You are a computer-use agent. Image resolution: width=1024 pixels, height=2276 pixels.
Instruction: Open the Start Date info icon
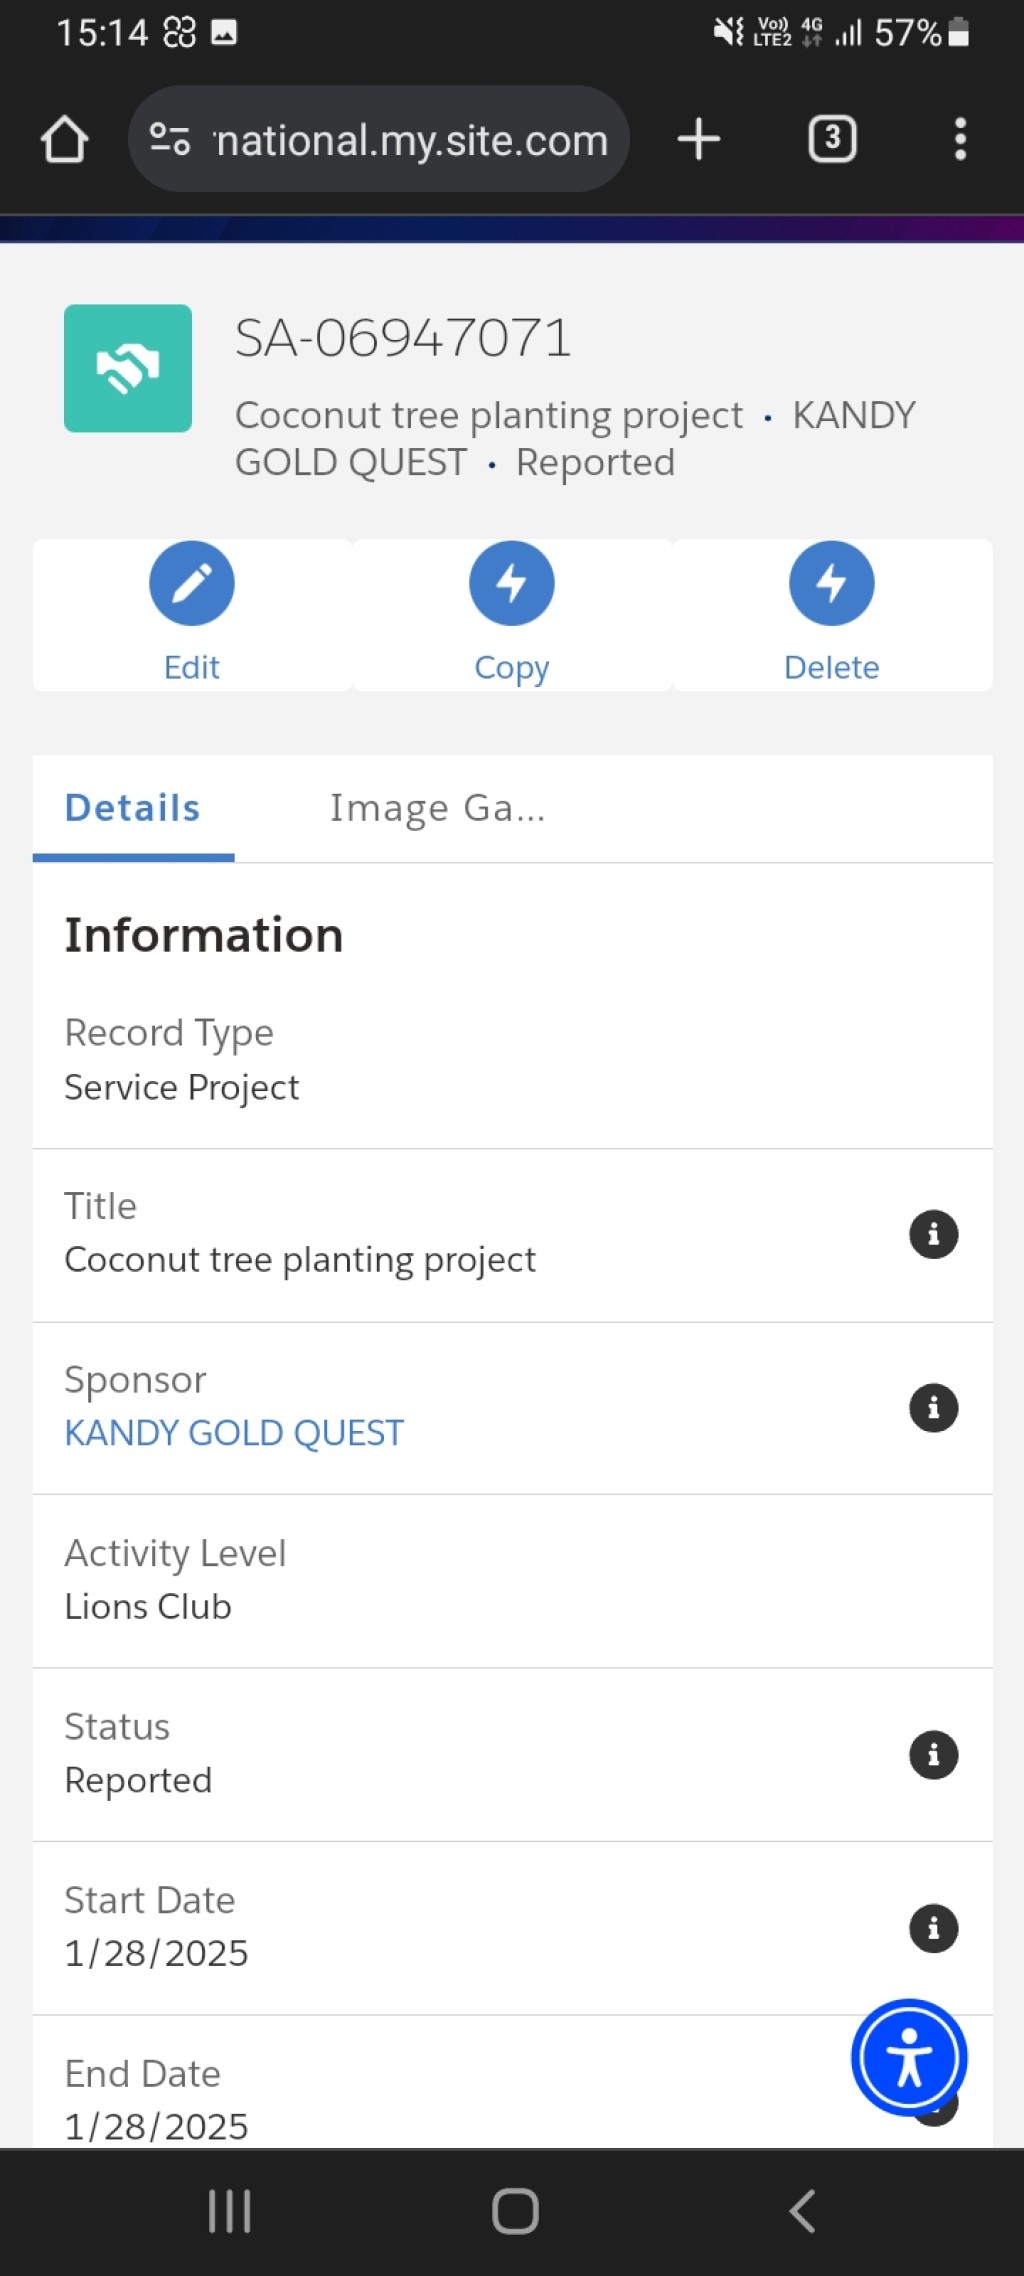(x=934, y=1928)
